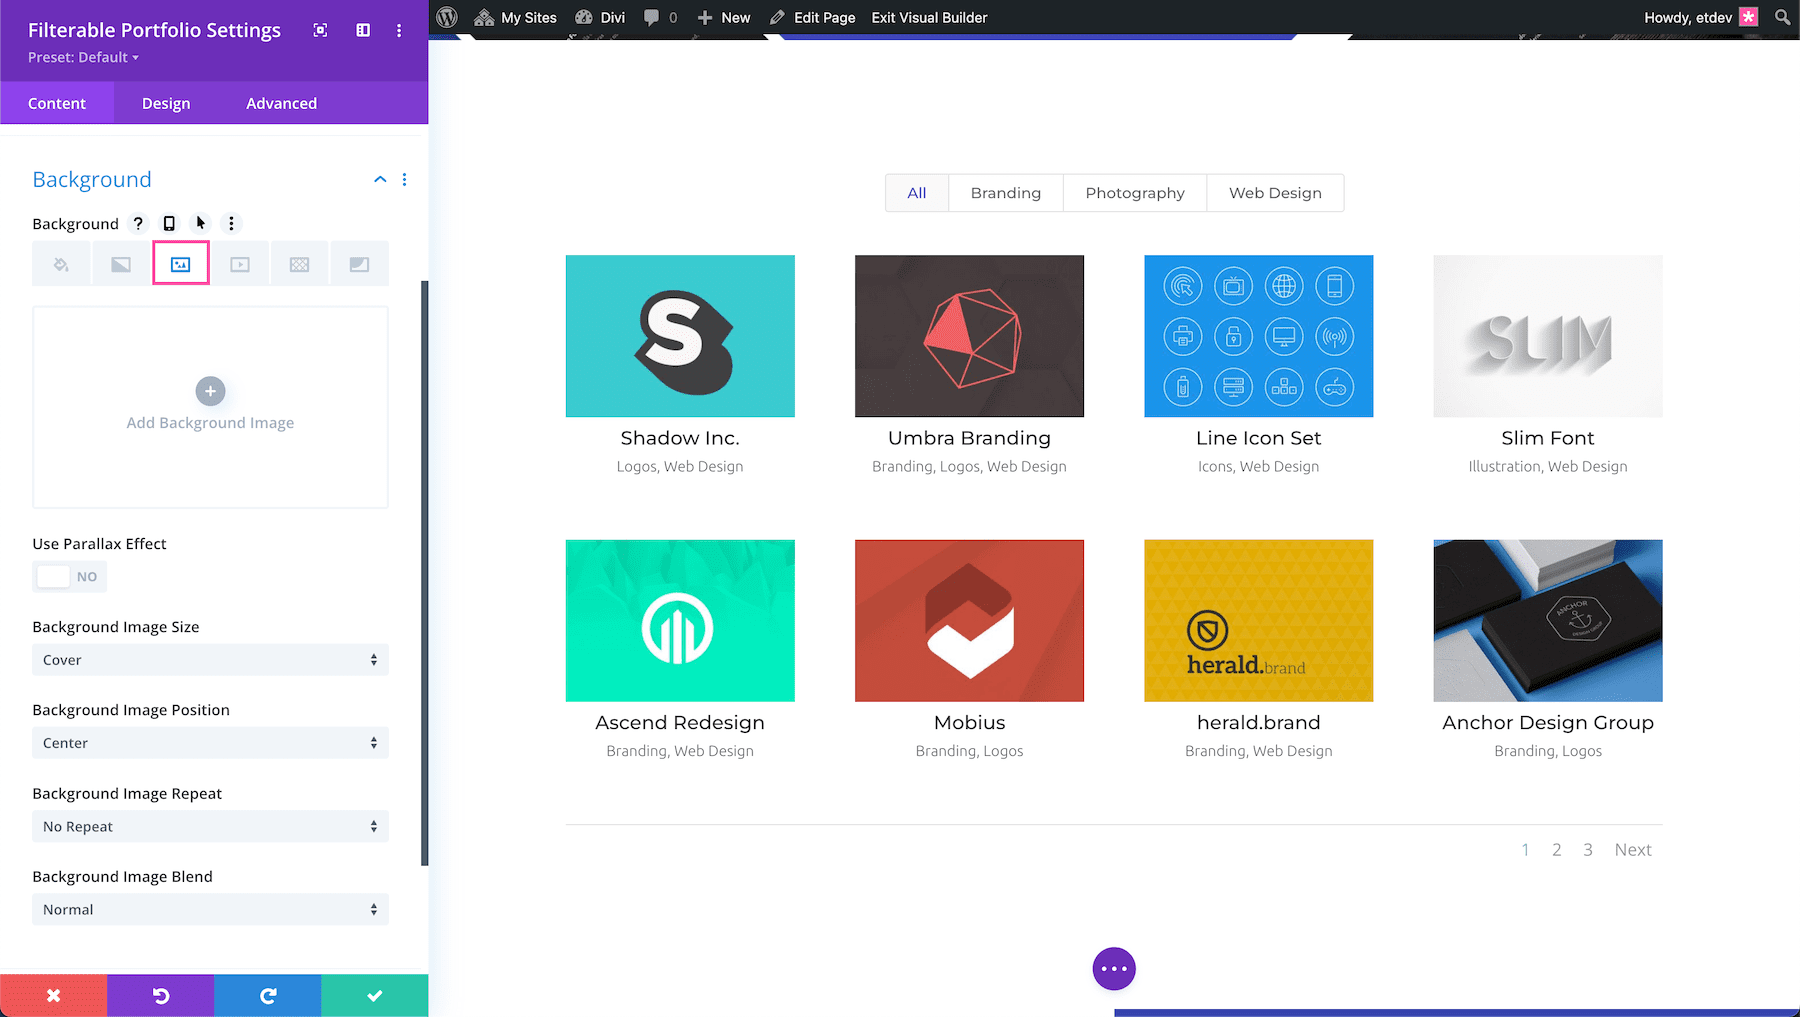Switch to the Design tab
Image resolution: width=1800 pixels, height=1017 pixels.
click(x=165, y=102)
